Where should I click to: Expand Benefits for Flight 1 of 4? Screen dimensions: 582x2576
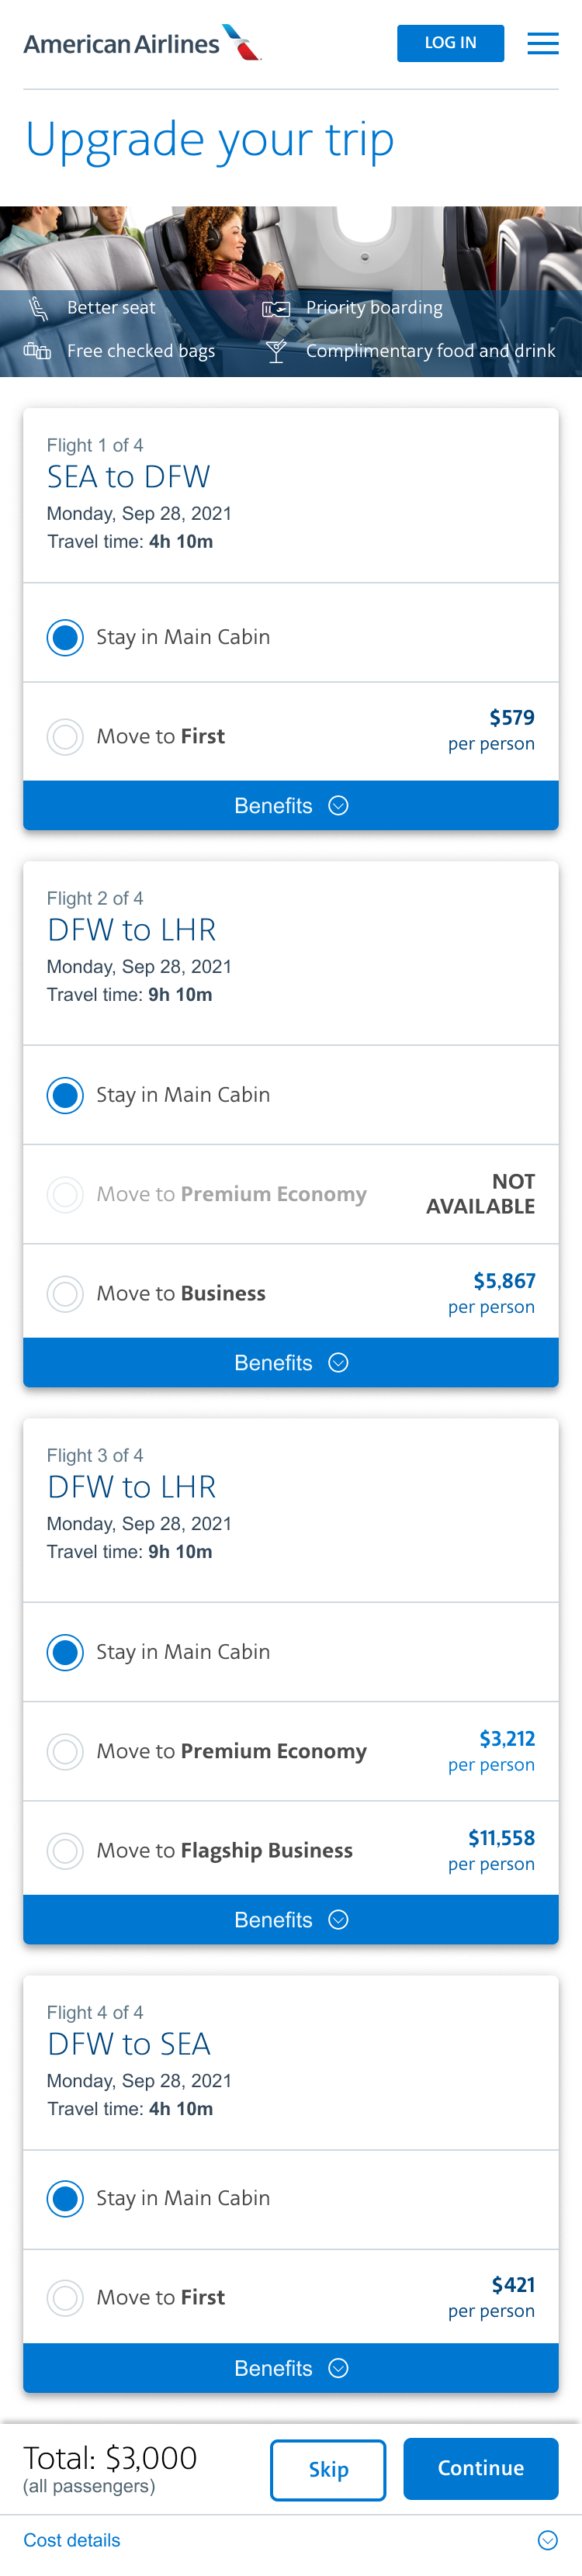point(290,806)
